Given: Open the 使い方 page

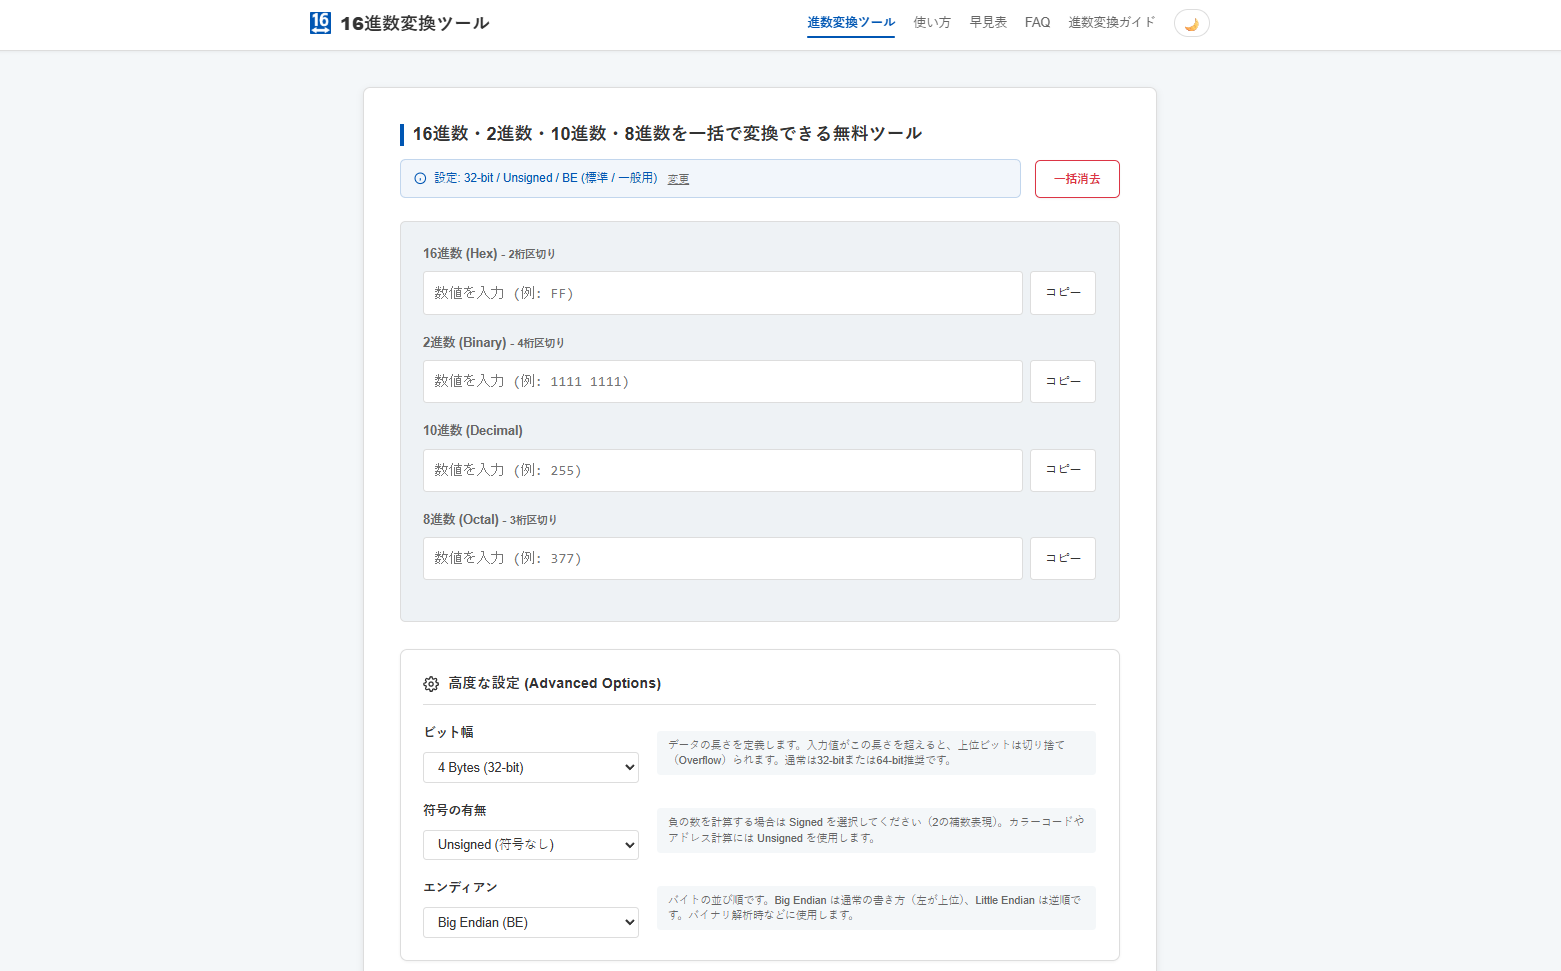Looking at the screenshot, I should (x=932, y=21).
